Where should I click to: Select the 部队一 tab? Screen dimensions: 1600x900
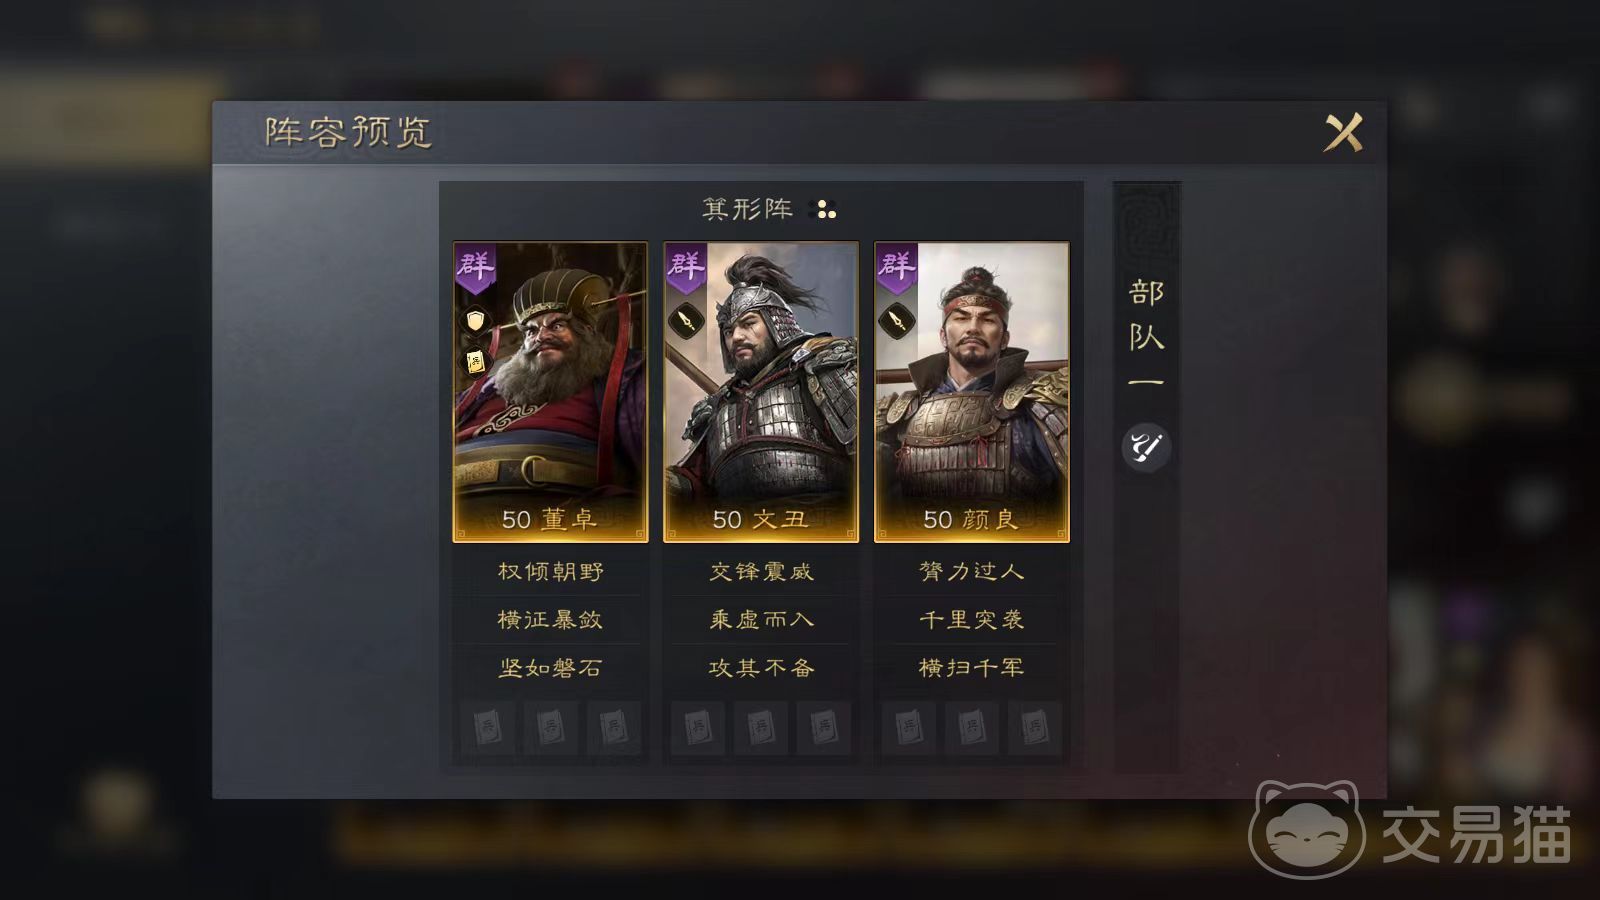point(1146,335)
